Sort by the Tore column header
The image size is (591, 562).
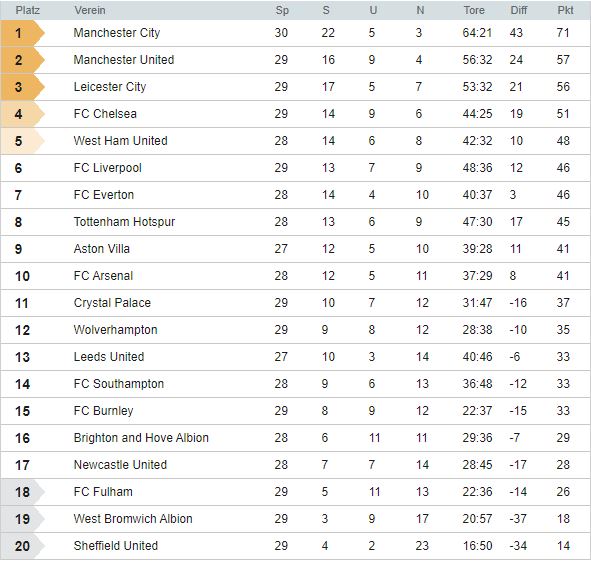[474, 10]
